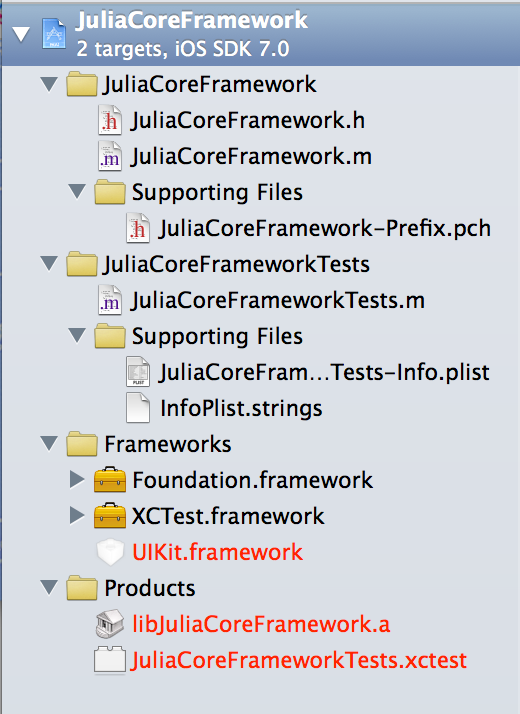Screen dimensions: 520x714
Task: Collapse the Frameworks group disclosure triangle
Action: click(x=49, y=444)
